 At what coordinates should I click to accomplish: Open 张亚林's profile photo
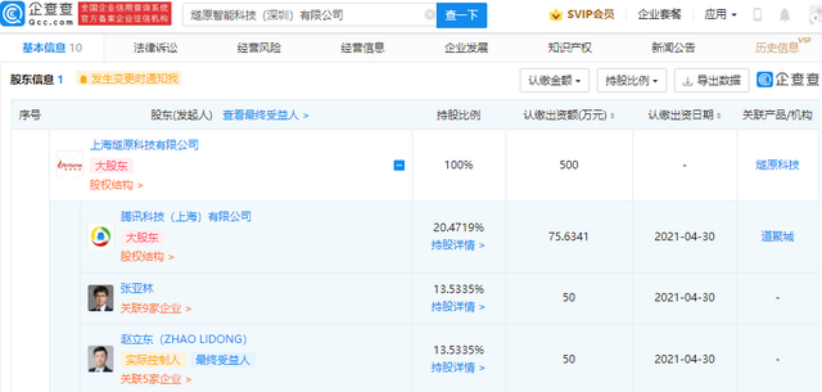pyautogui.click(x=100, y=298)
